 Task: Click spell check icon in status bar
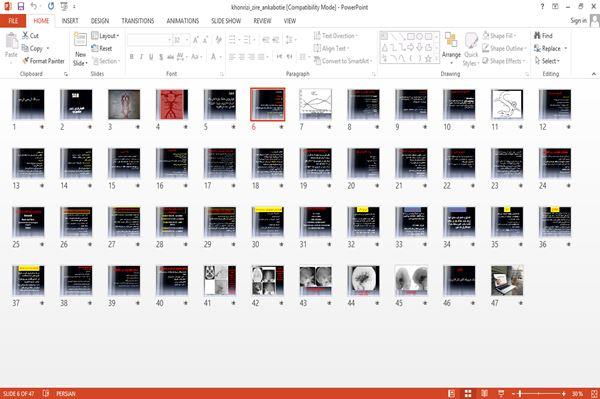[x=46, y=393]
